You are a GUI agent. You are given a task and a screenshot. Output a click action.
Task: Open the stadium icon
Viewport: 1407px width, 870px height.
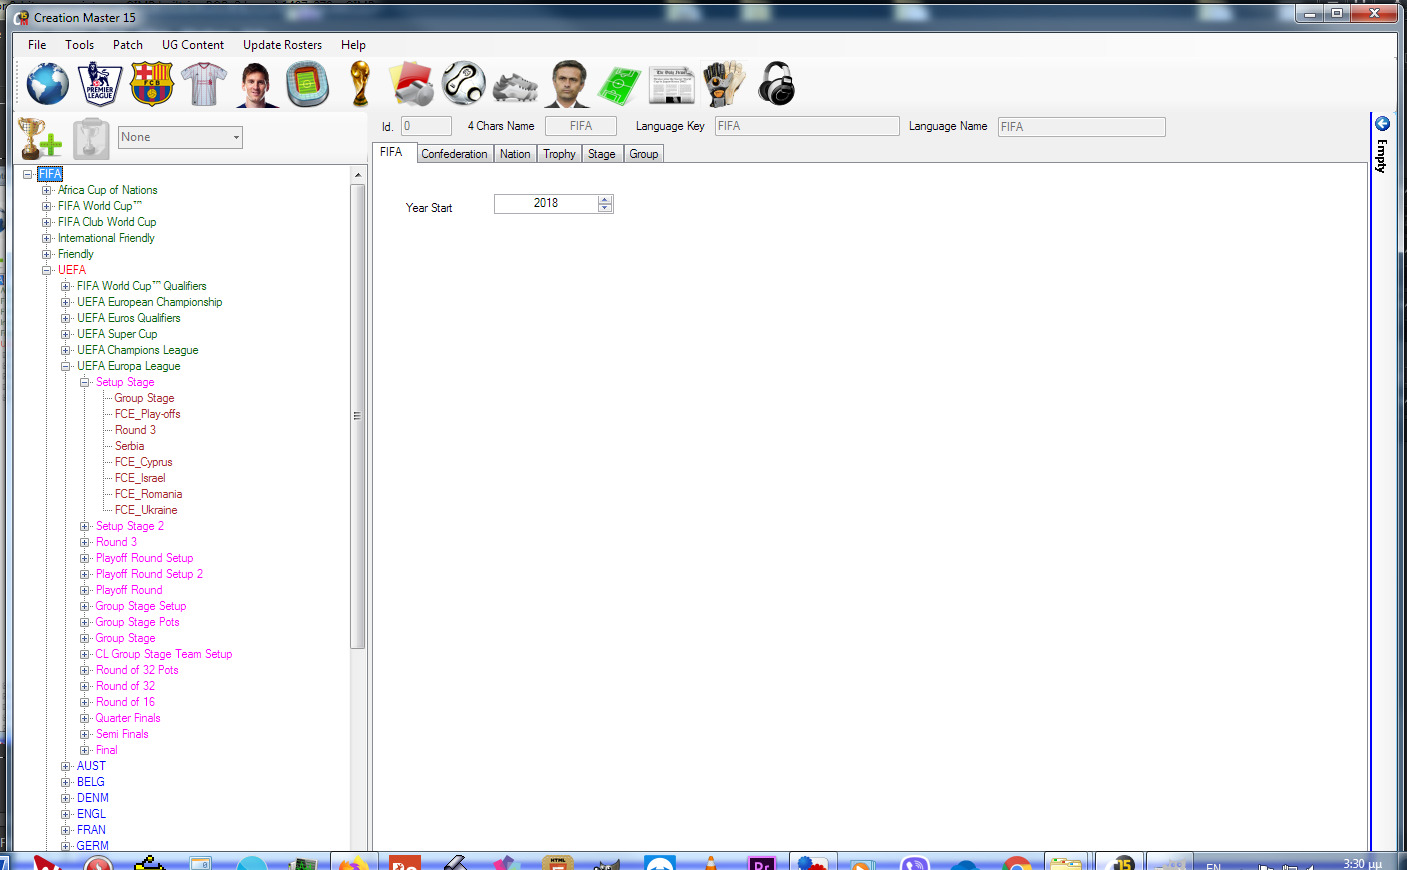[x=308, y=84]
